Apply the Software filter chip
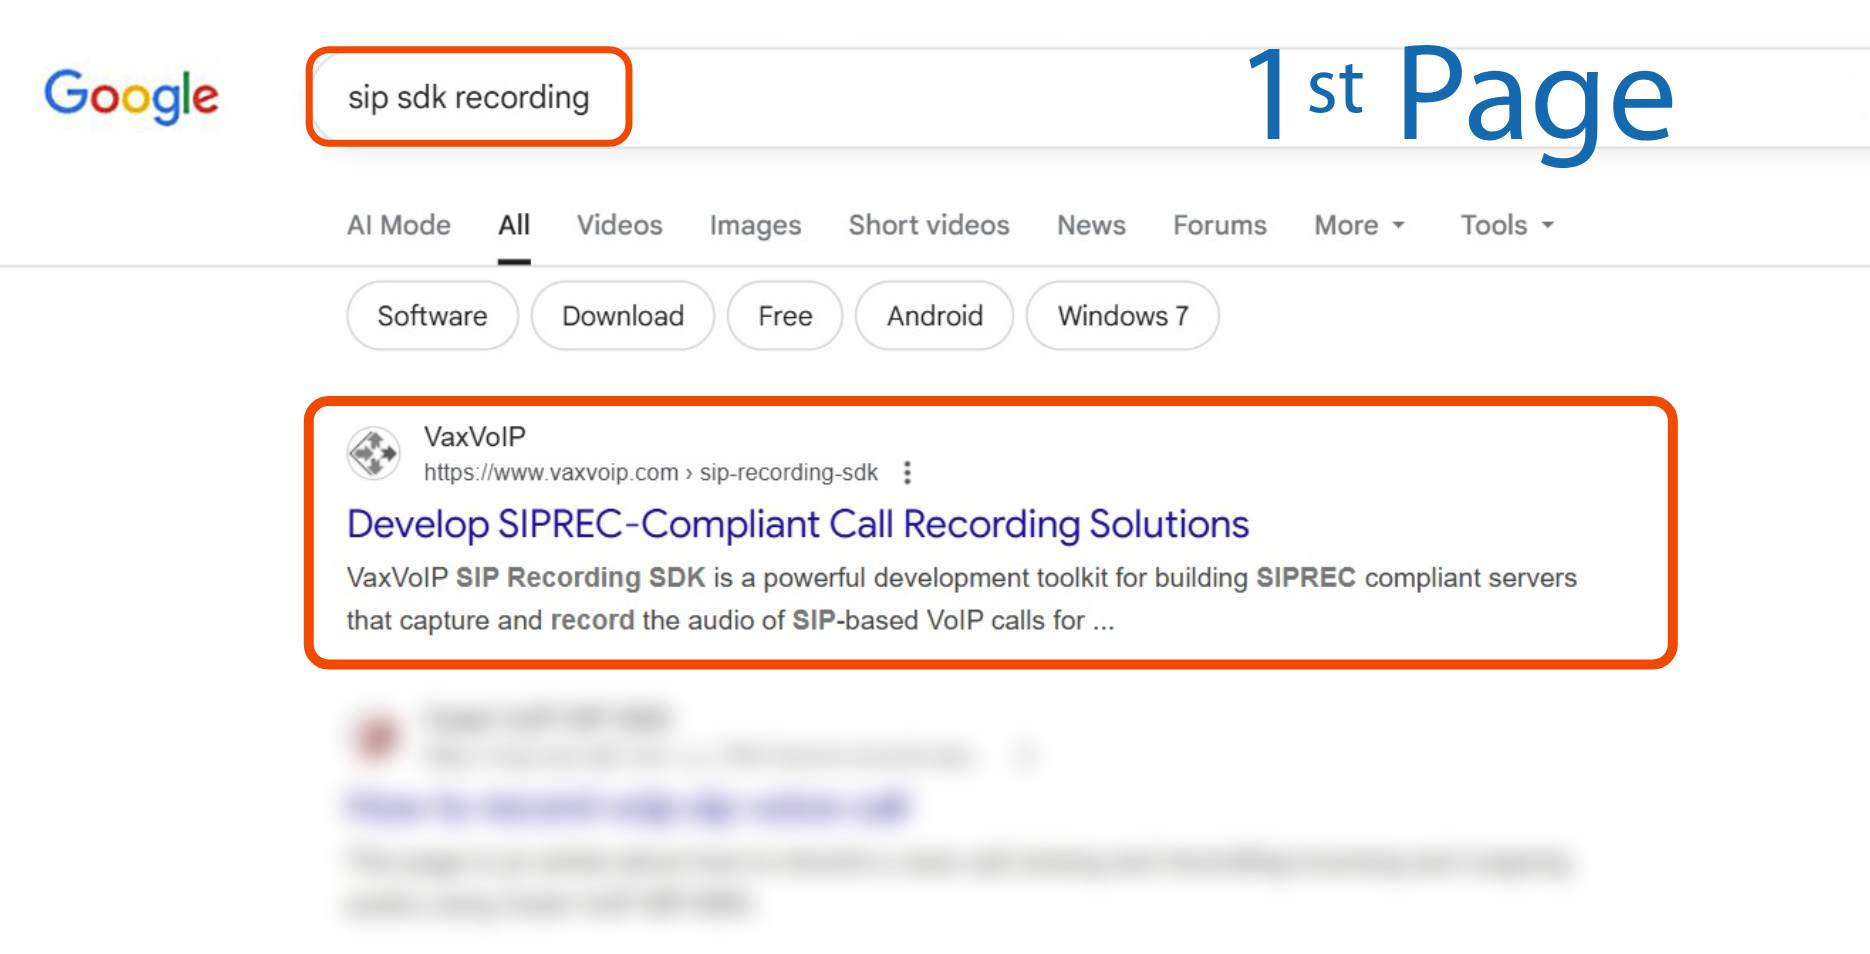The width and height of the screenshot is (1870, 954). [x=432, y=316]
